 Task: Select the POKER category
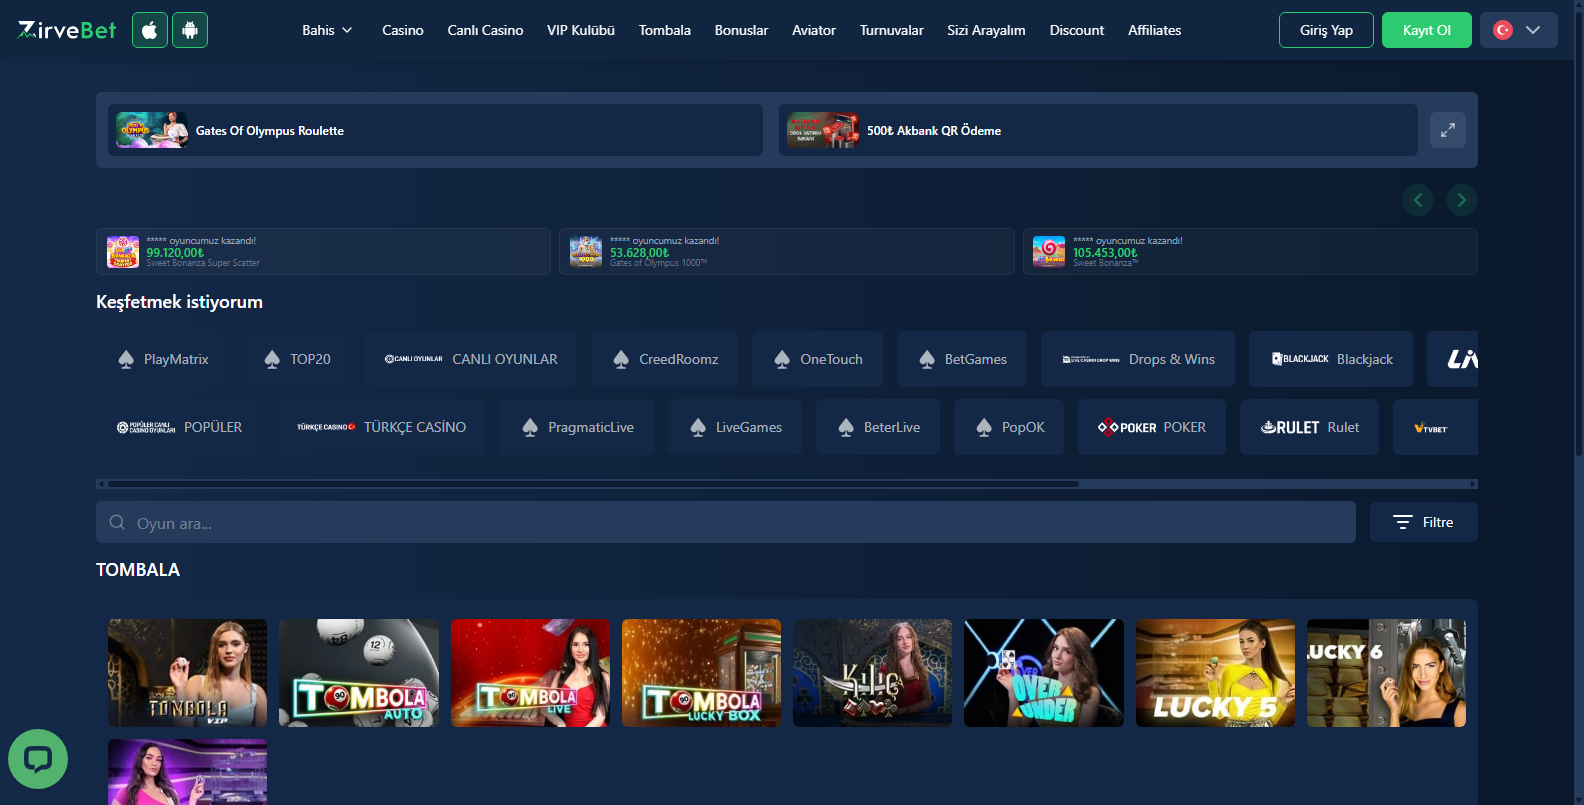(1152, 427)
